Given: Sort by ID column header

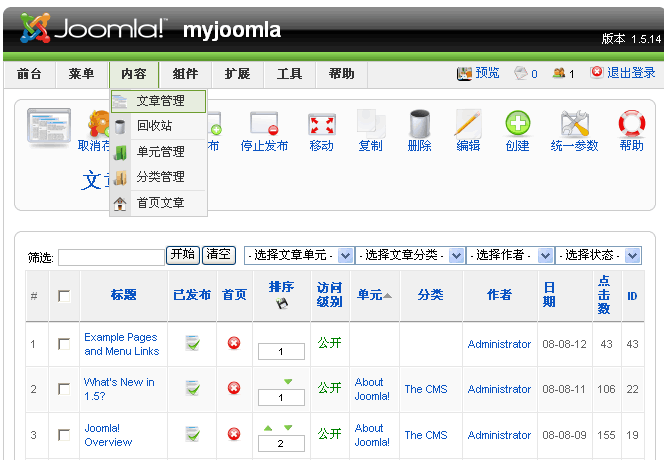Looking at the screenshot, I should [x=632, y=296].
